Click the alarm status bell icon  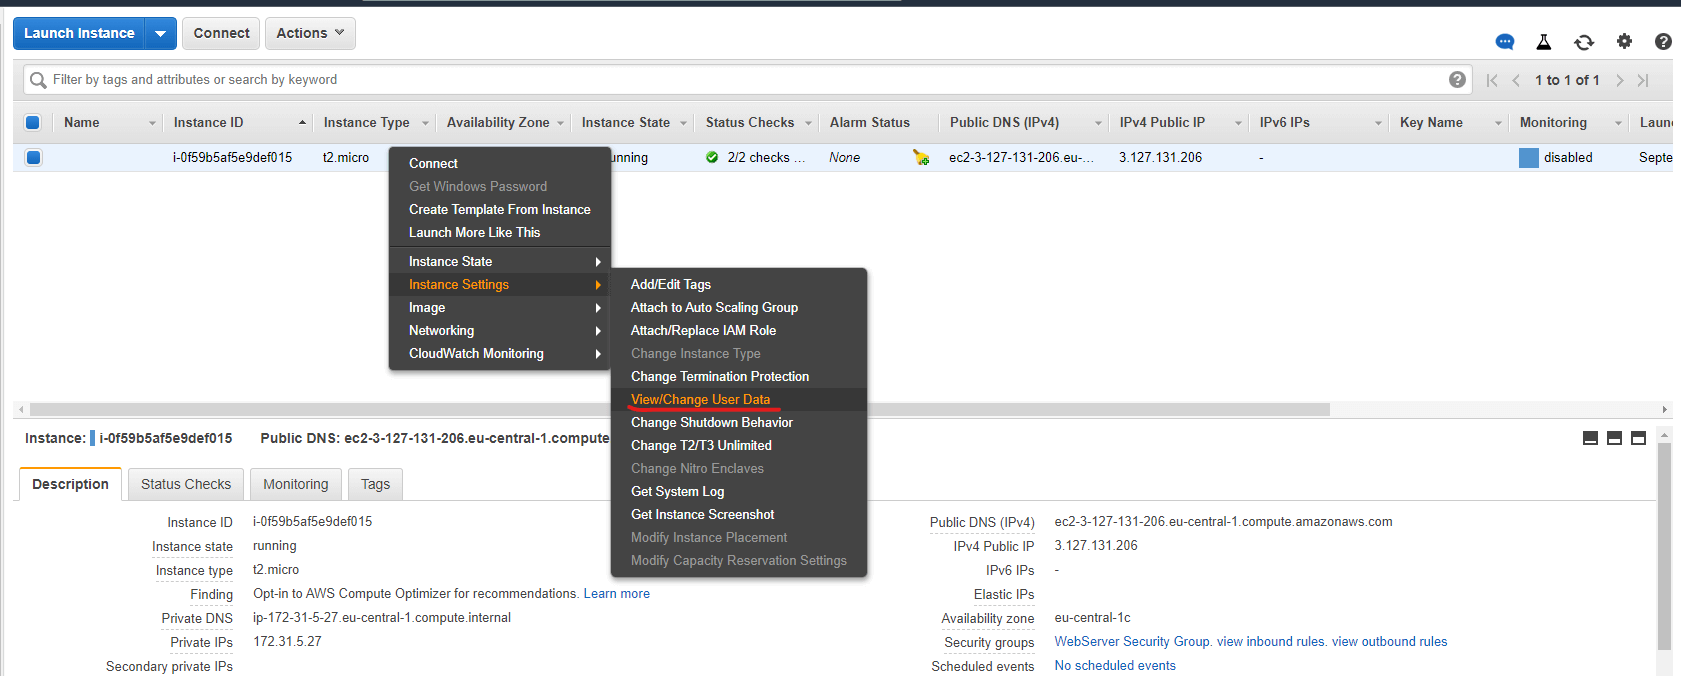[x=921, y=157]
